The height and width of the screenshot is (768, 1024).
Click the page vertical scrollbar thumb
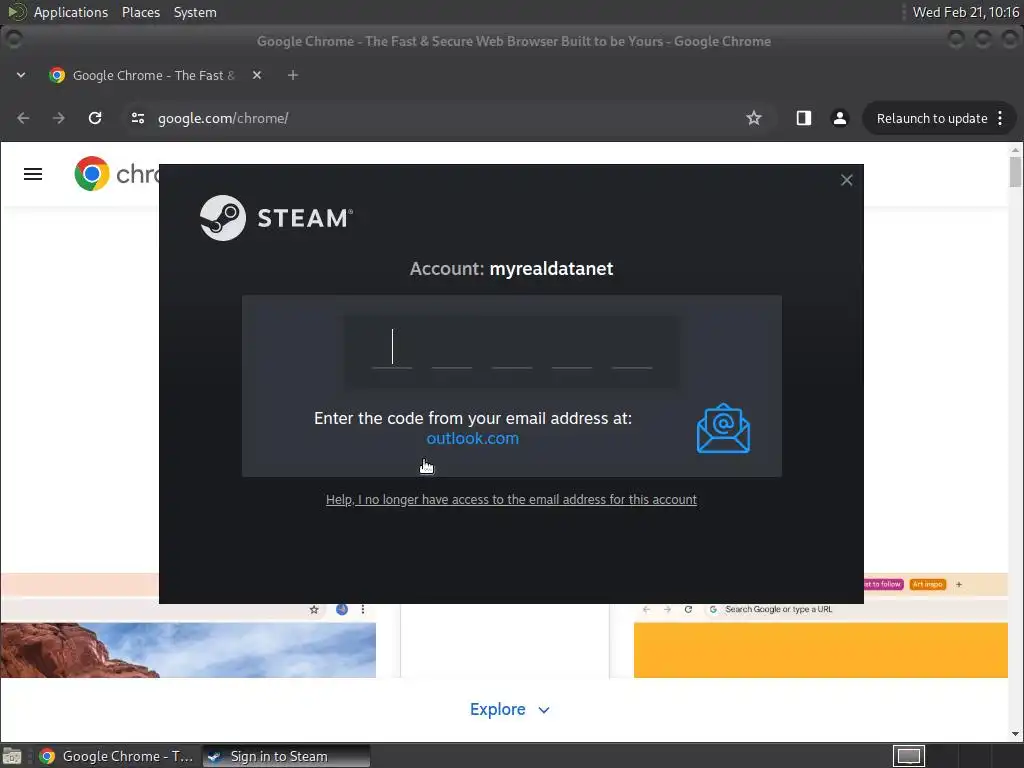[1015, 172]
